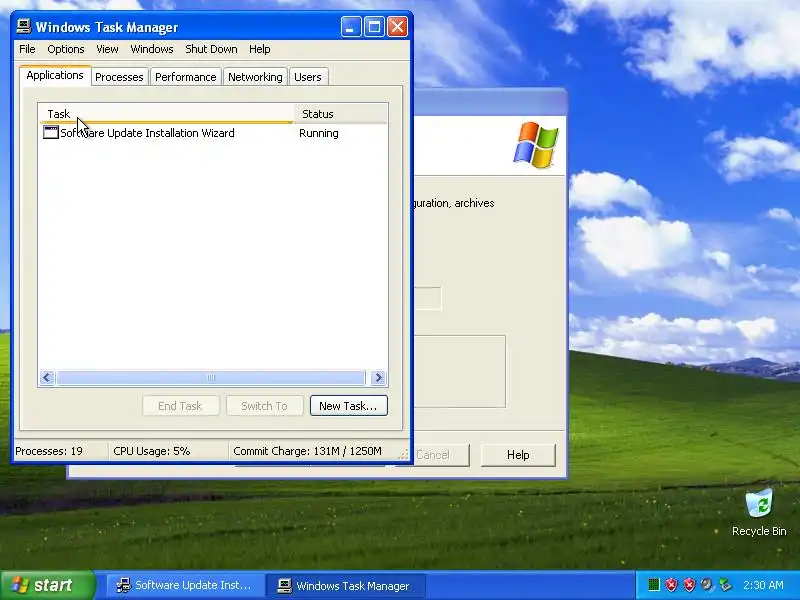The image size is (800, 600).
Task: Click the Safely Remove Hardware tray icon
Action: click(724, 585)
